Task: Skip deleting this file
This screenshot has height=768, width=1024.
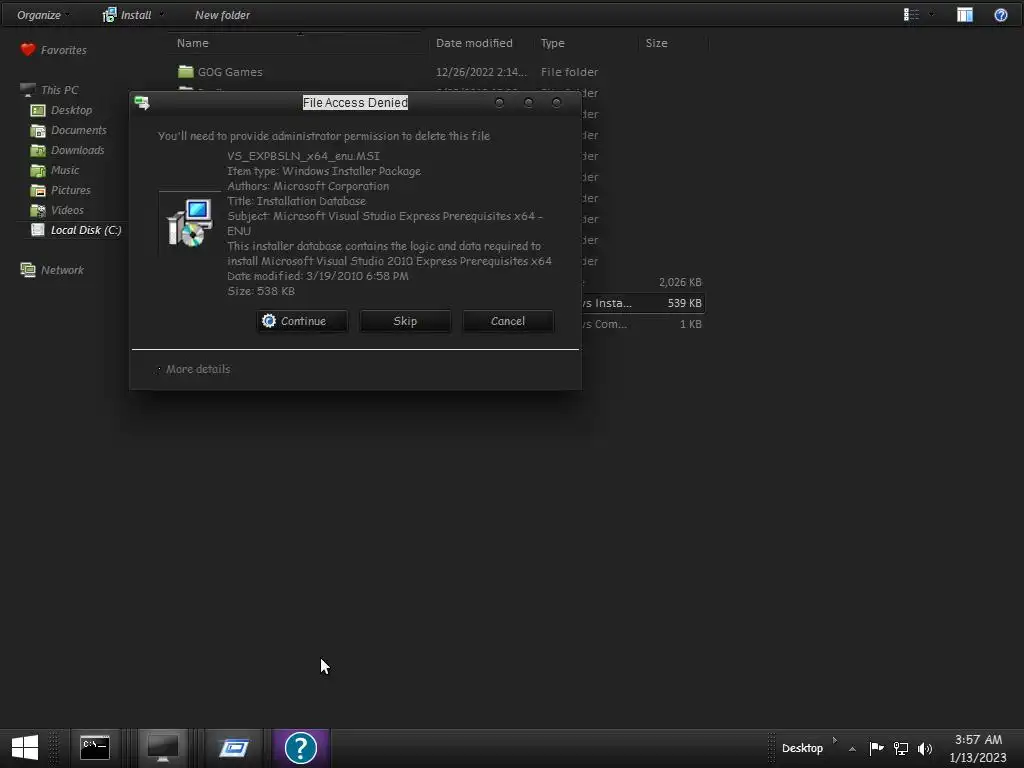Action: coord(405,321)
